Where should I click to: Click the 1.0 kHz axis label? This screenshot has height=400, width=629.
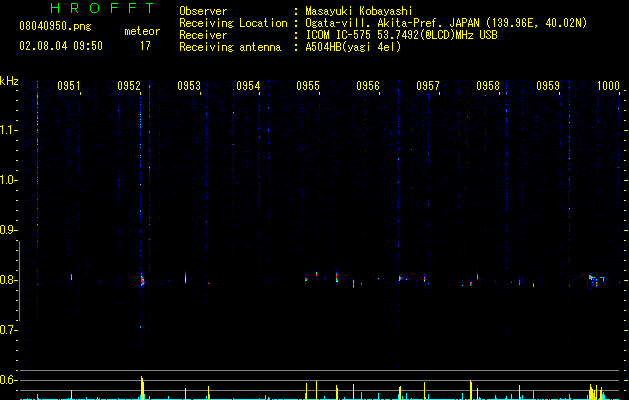(x=8, y=180)
